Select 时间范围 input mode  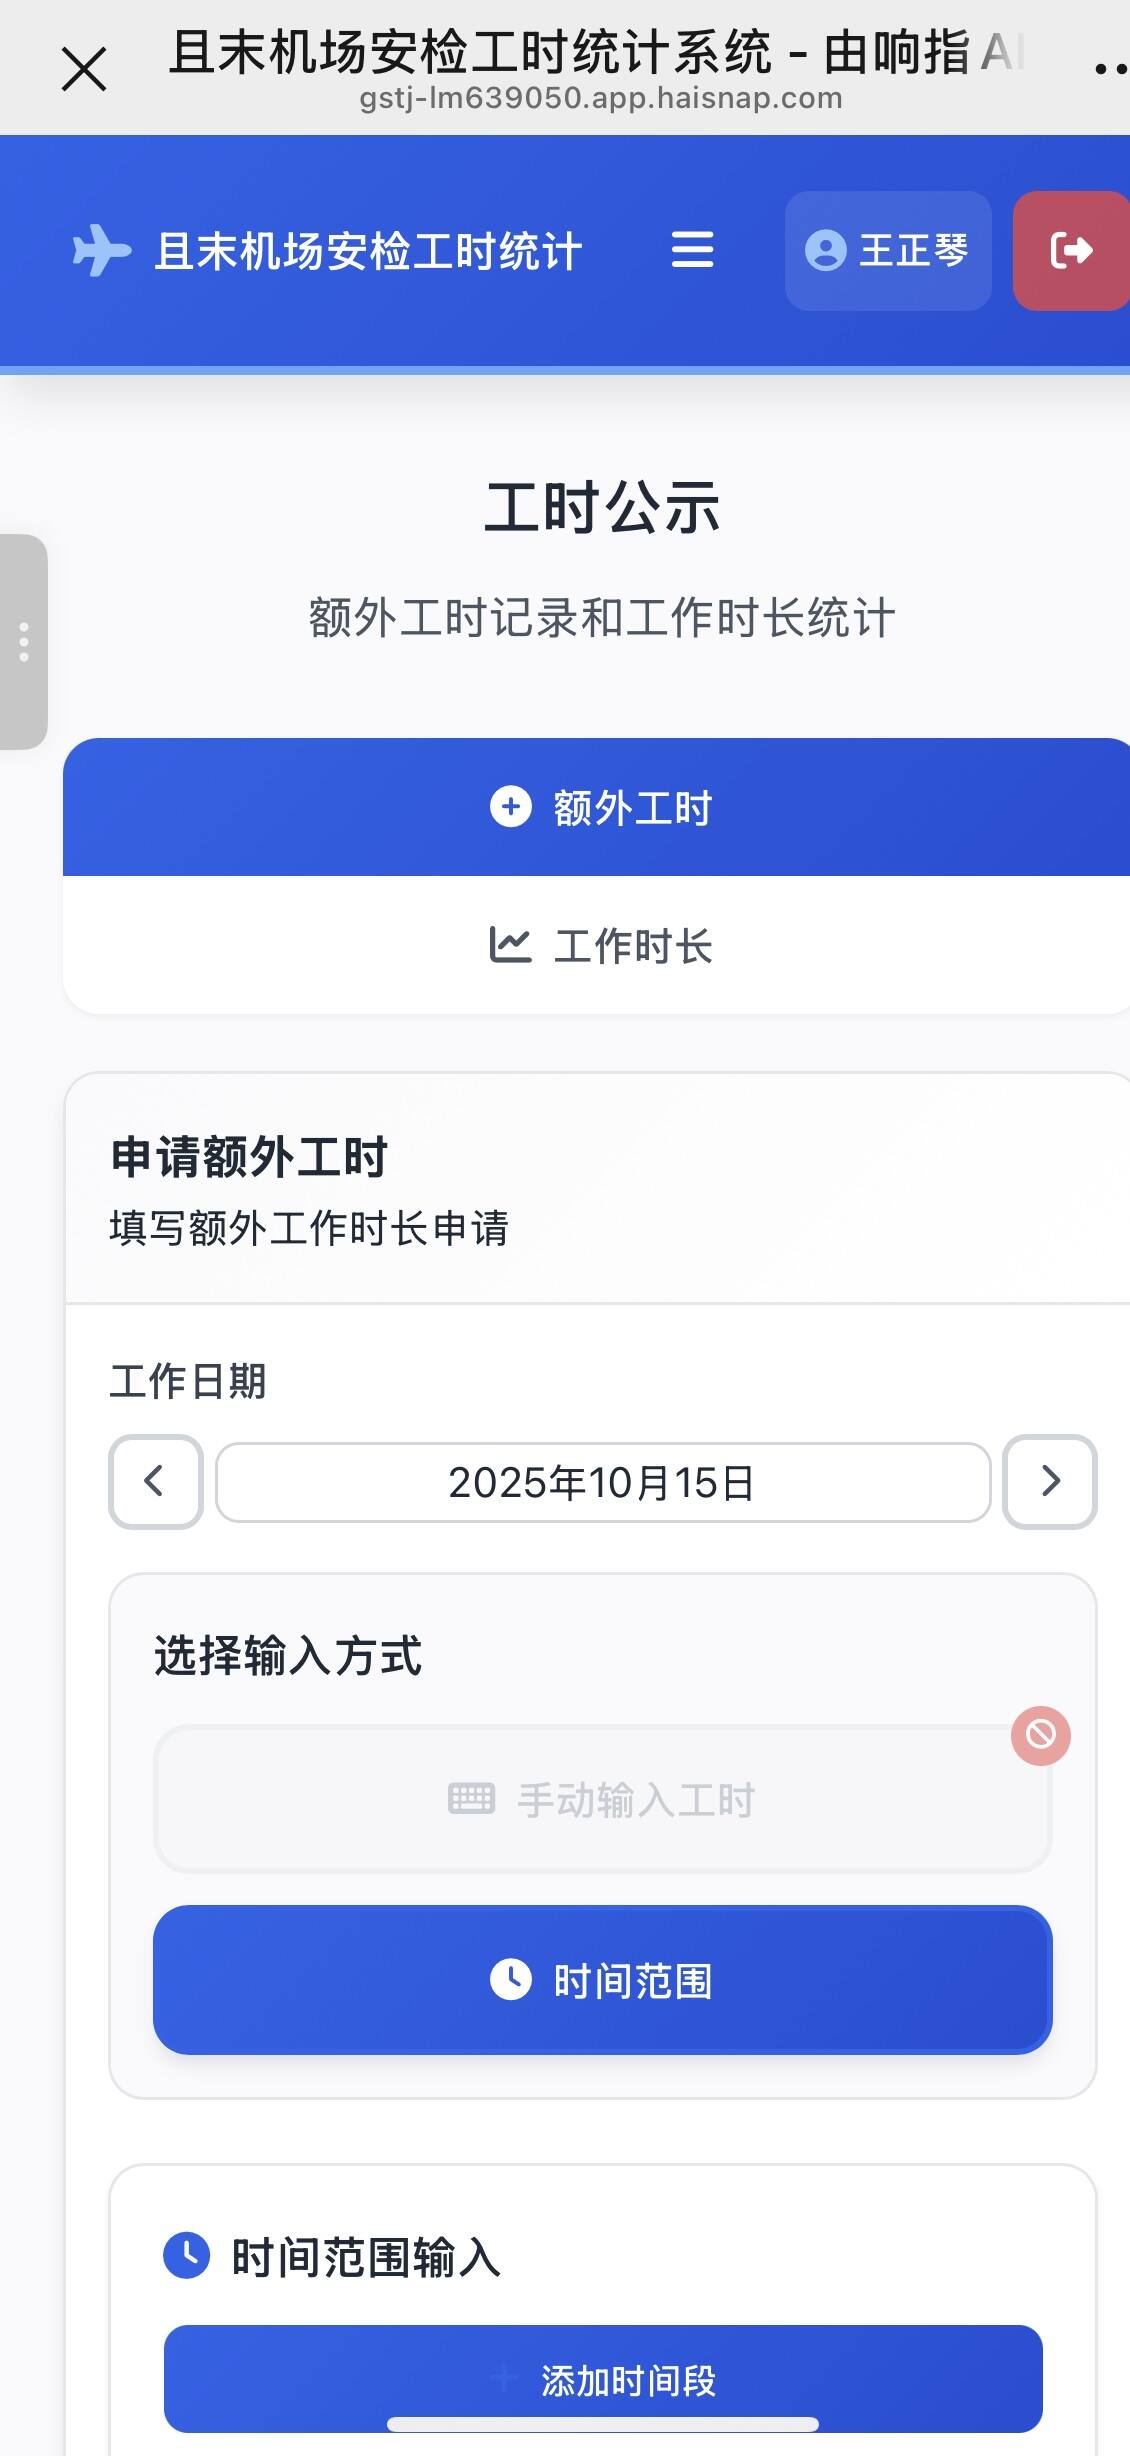pyautogui.click(x=602, y=1980)
